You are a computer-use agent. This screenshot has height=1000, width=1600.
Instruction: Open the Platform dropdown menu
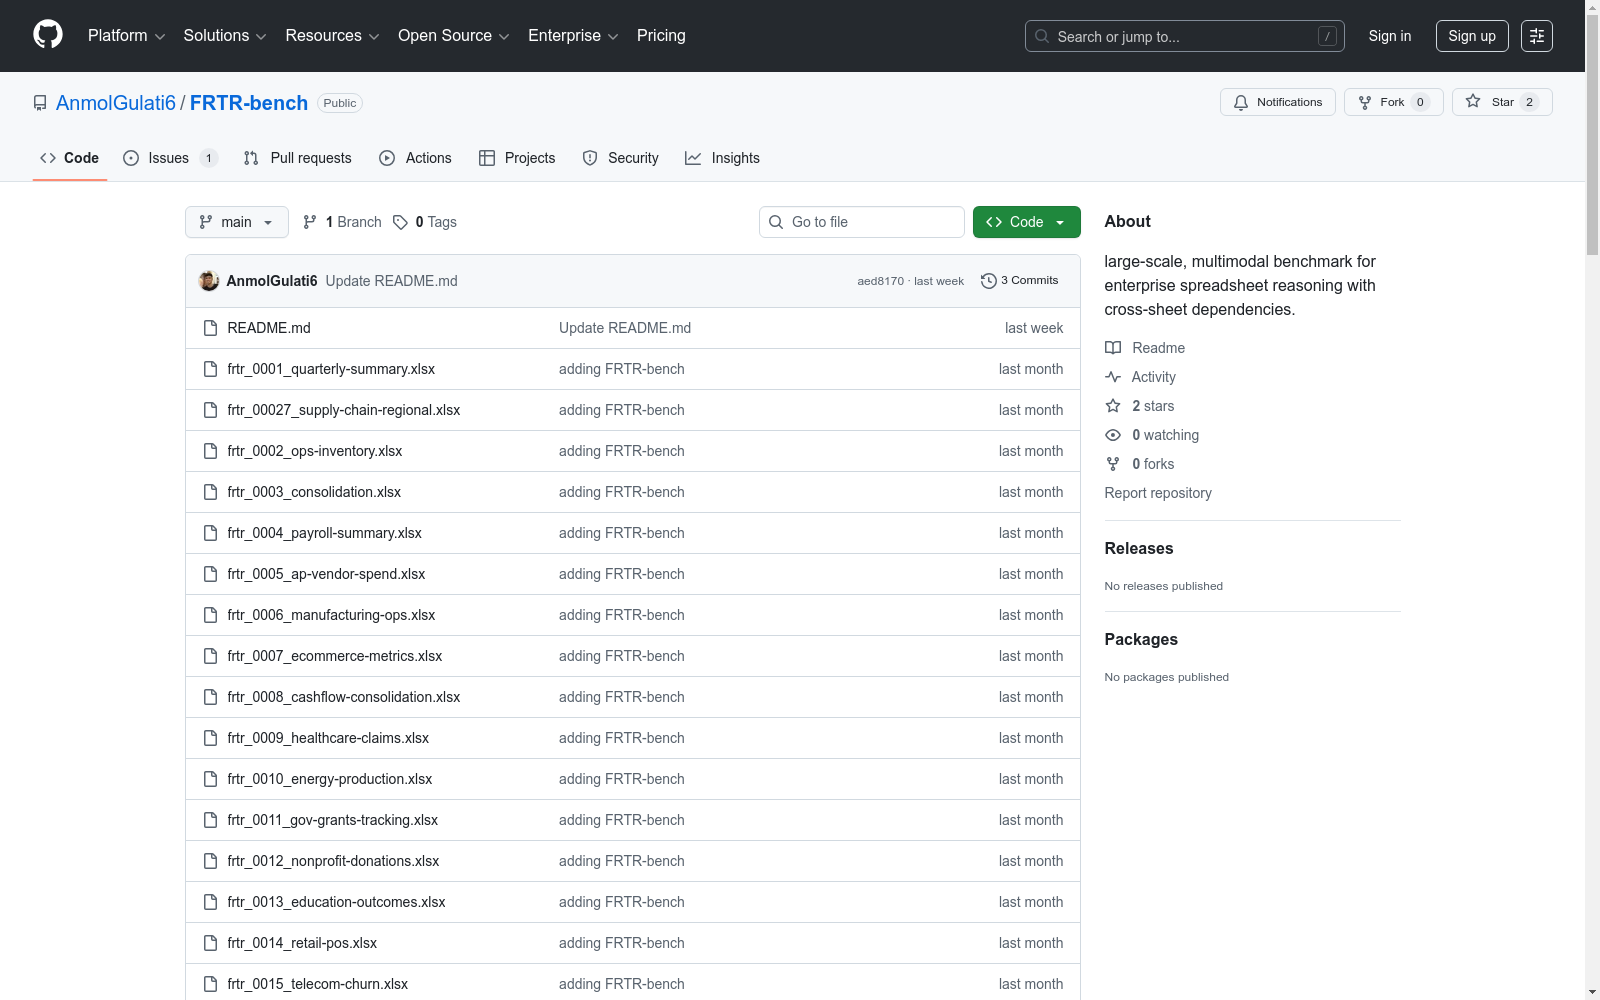coord(126,36)
